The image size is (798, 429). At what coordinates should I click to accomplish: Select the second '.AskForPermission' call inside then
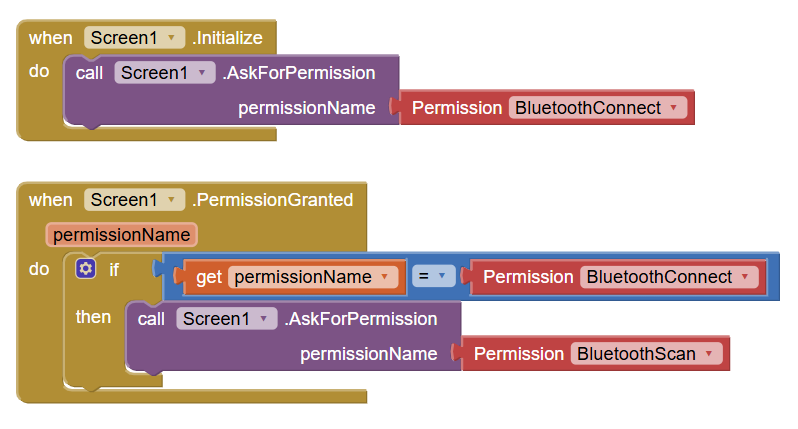coord(361,319)
